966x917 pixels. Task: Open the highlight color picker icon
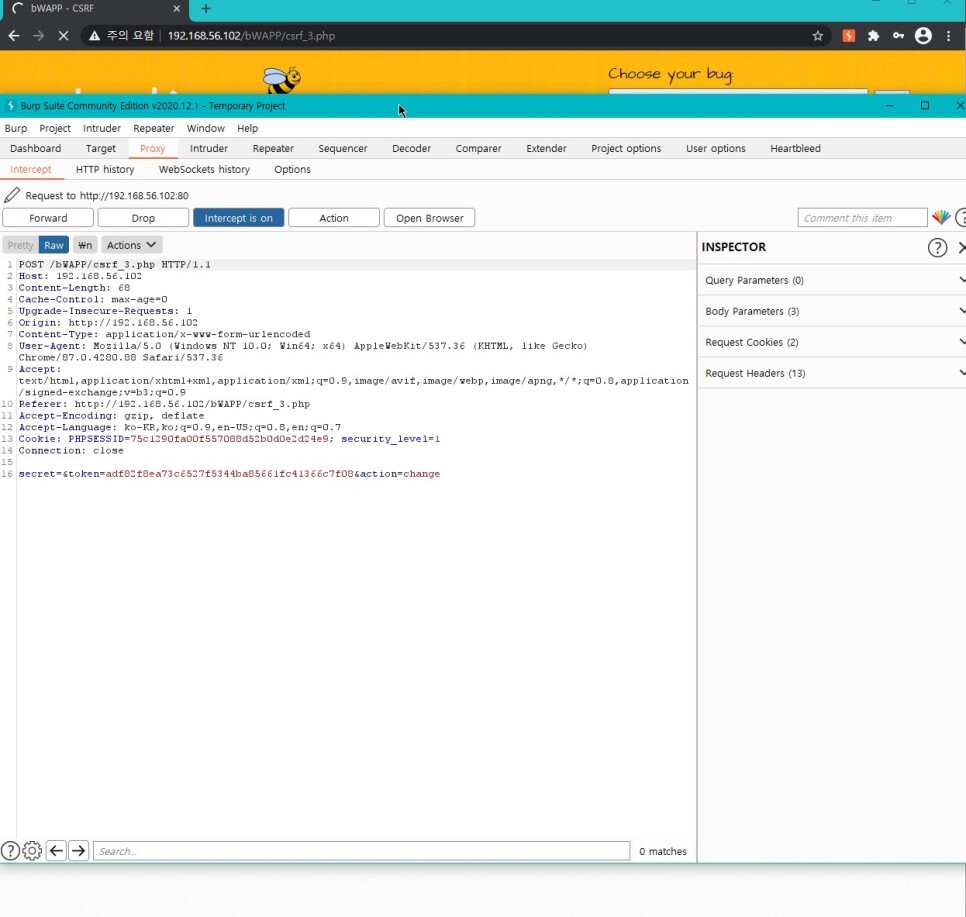(941, 217)
